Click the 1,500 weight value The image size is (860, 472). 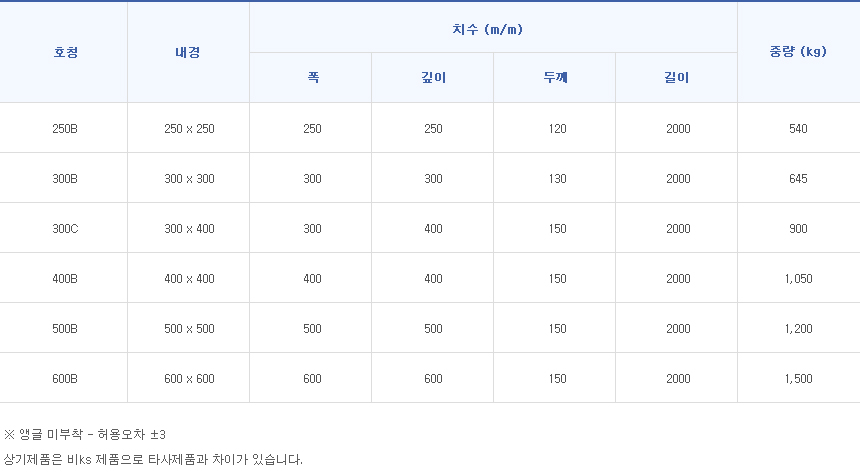point(798,379)
